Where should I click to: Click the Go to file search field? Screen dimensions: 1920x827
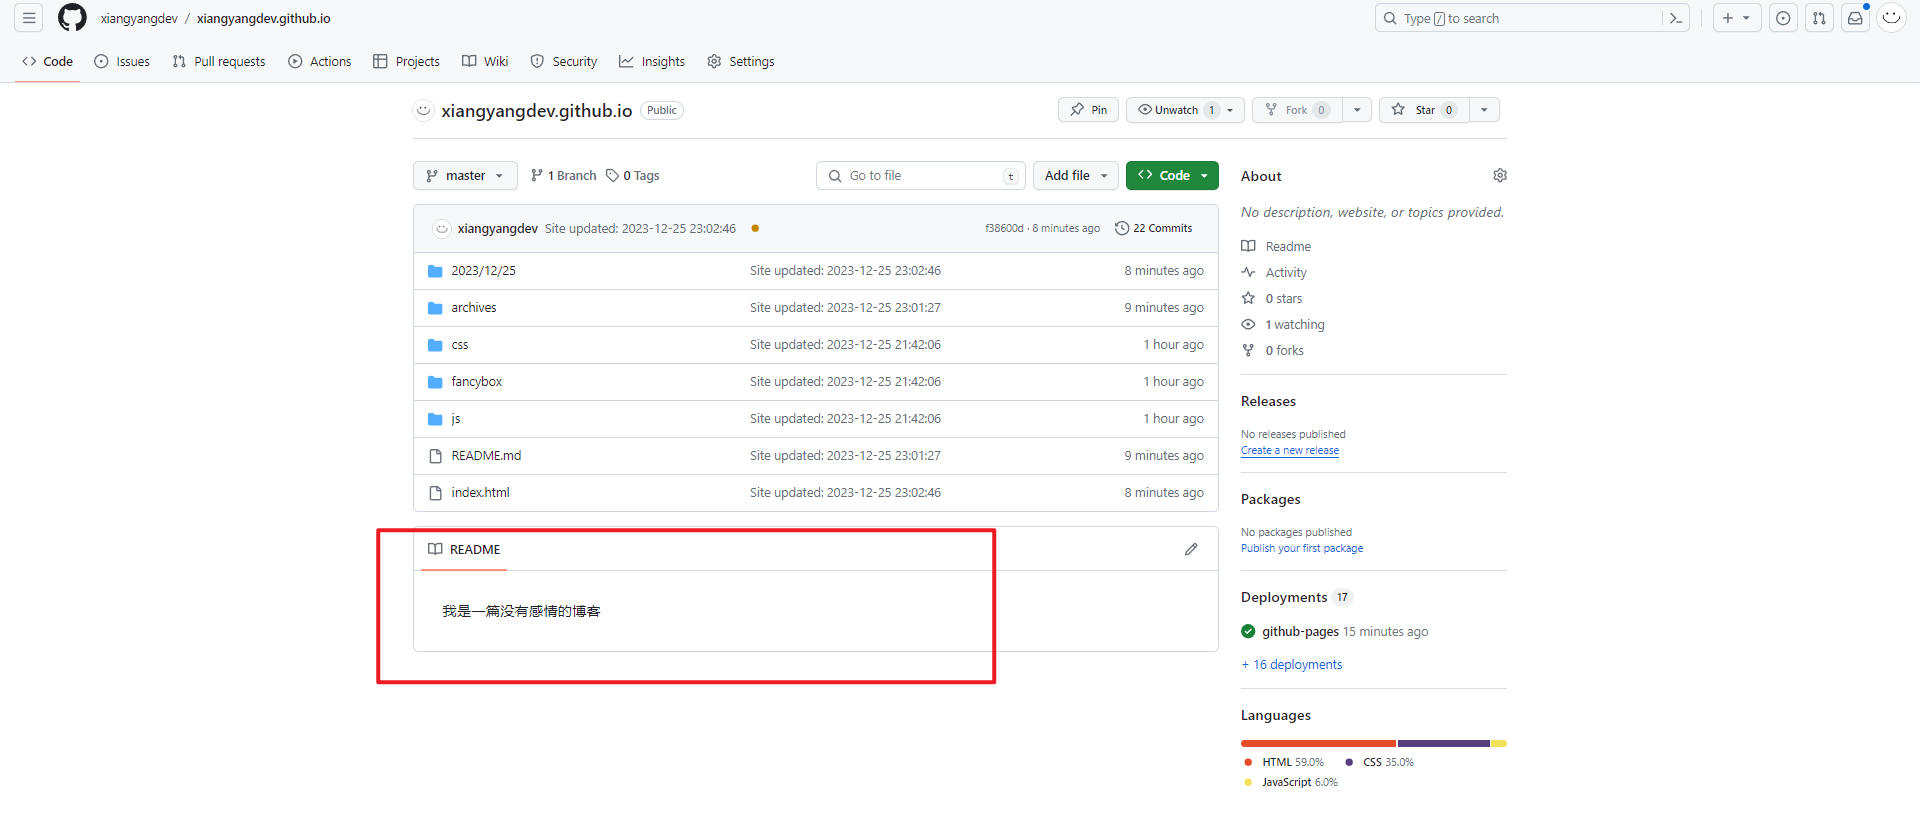[921, 175]
